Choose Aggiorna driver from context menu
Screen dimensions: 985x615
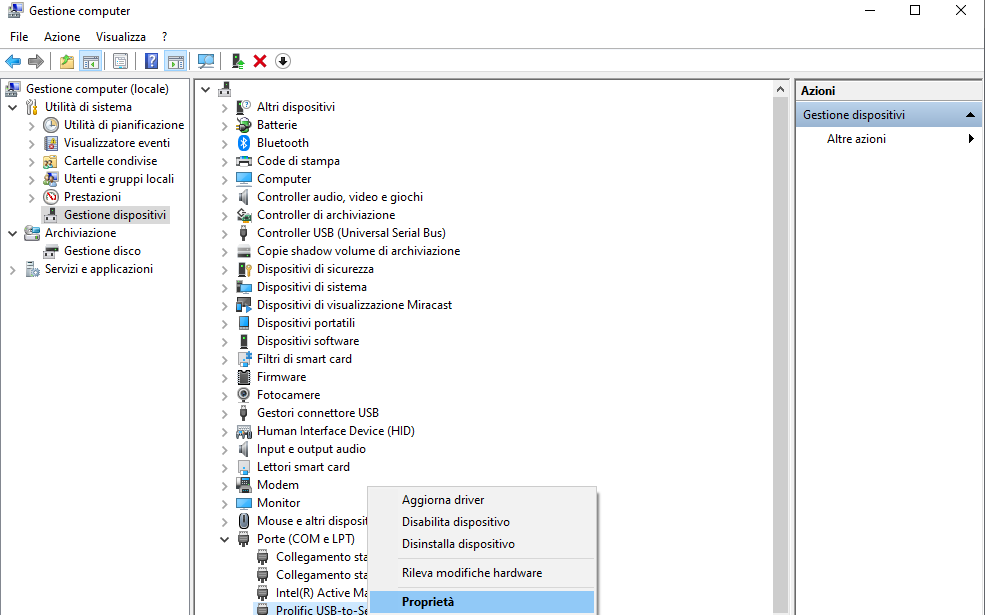point(482,500)
